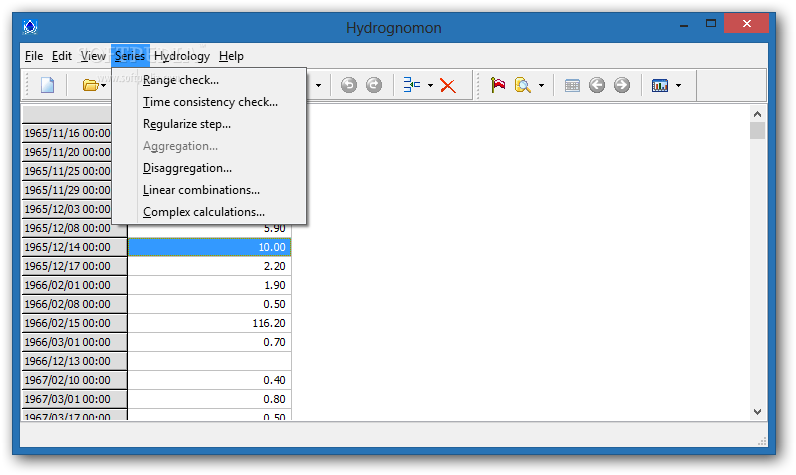
Task: Maximize the Hydrognomon window
Action: pos(711,24)
